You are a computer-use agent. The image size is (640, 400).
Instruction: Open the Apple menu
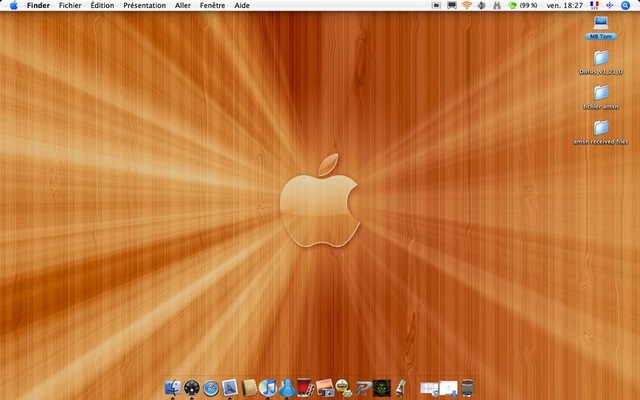(x=13, y=5)
